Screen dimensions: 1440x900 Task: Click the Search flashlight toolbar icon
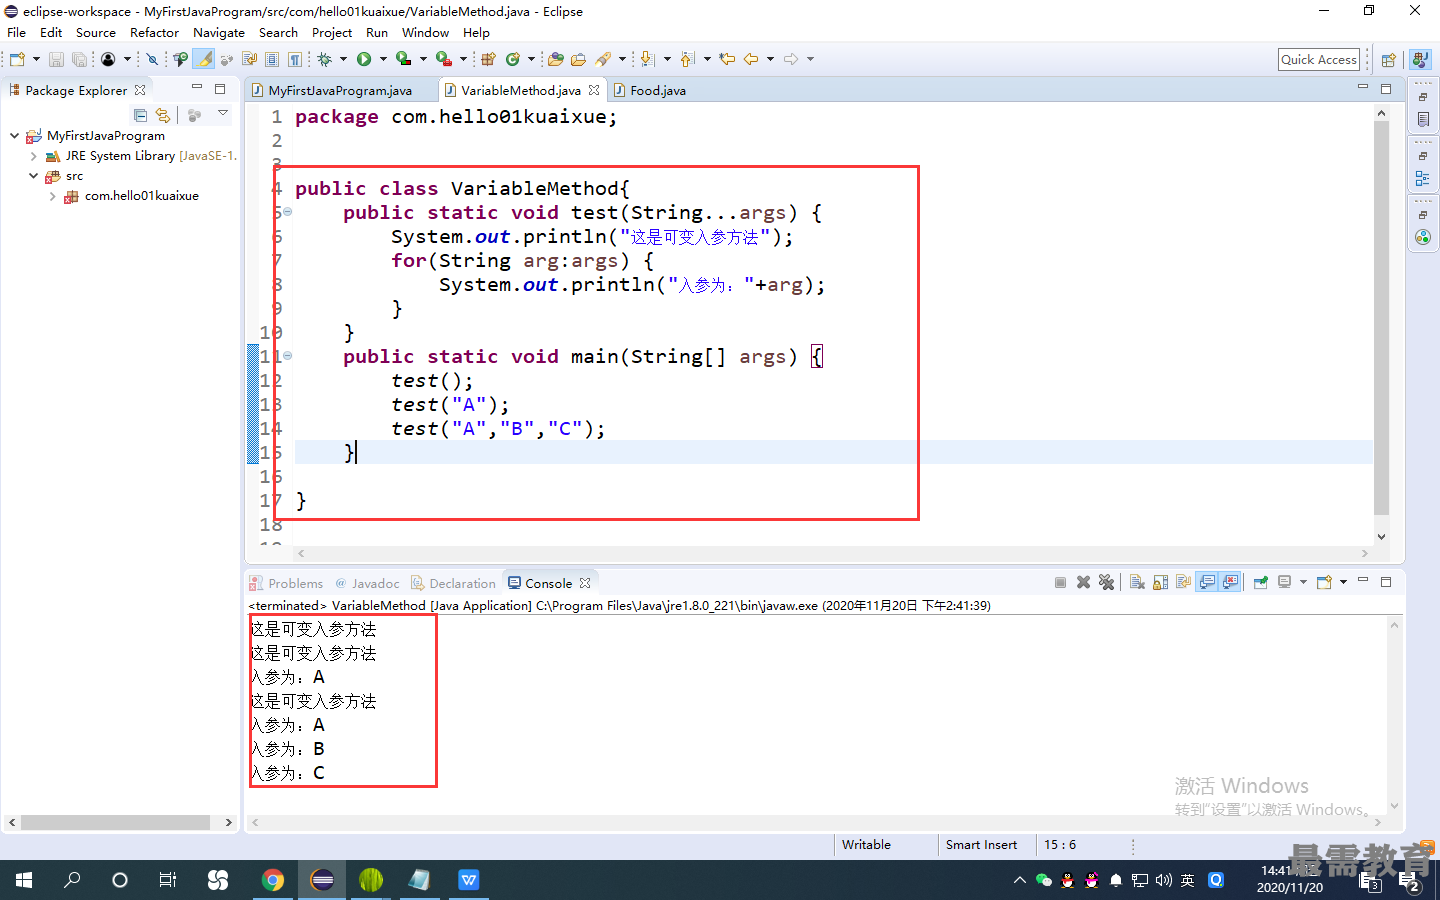coord(603,59)
